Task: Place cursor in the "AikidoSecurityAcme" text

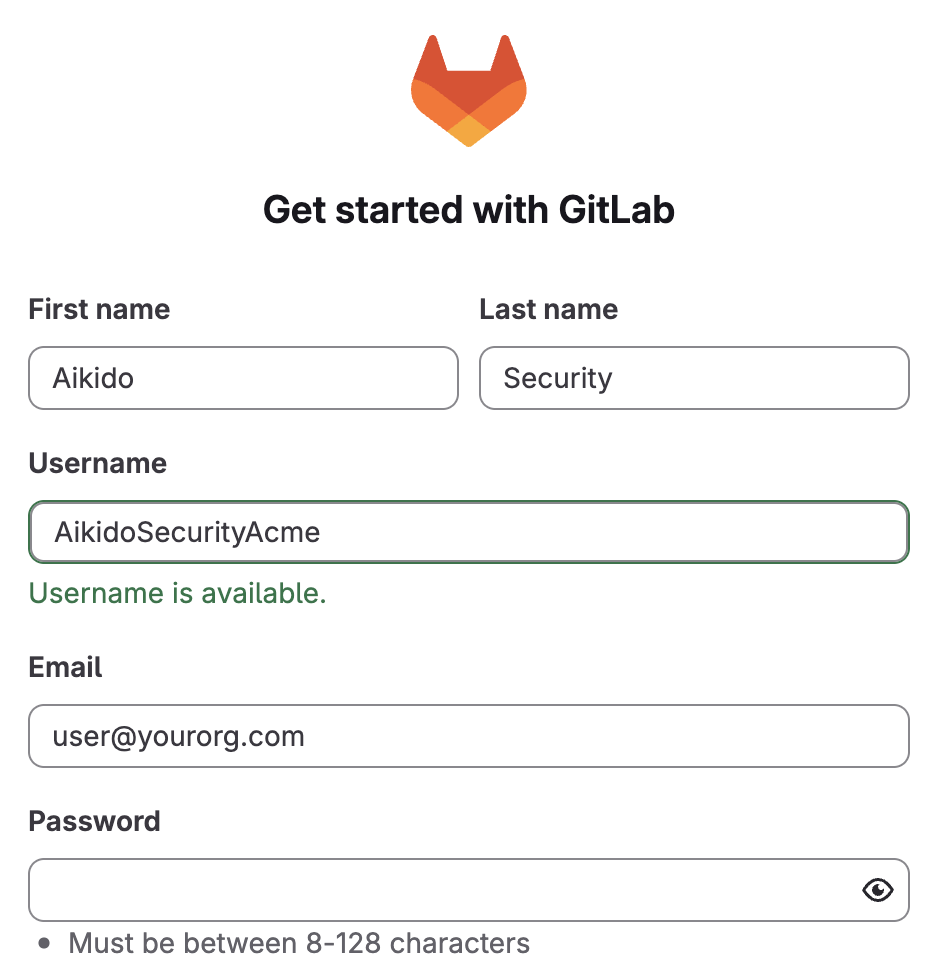Action: (x=187, y=532)
